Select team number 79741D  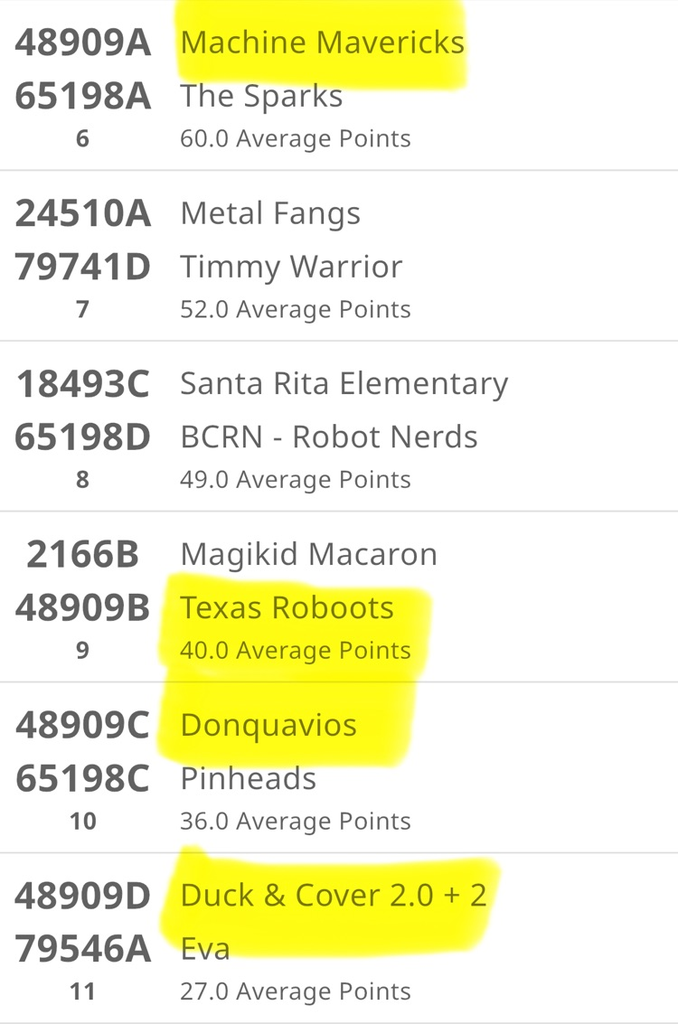coord(83,267)
